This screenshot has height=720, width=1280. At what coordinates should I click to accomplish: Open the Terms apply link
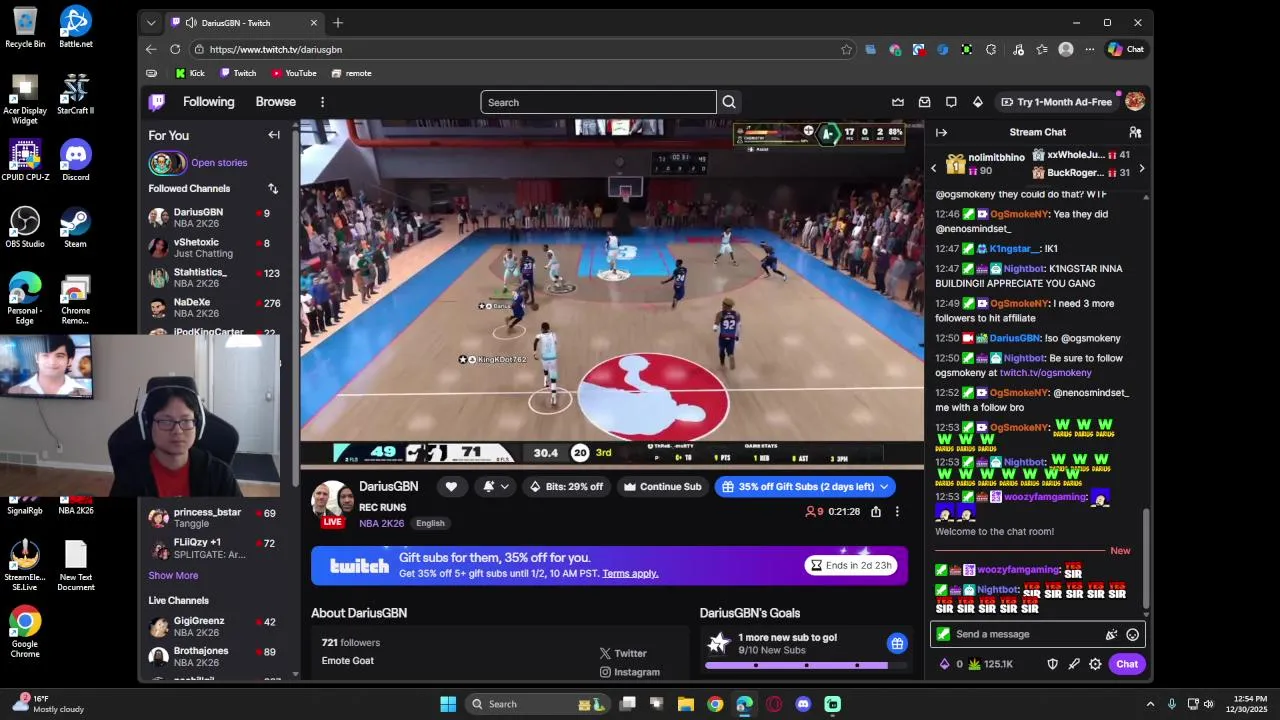(630, 573)
